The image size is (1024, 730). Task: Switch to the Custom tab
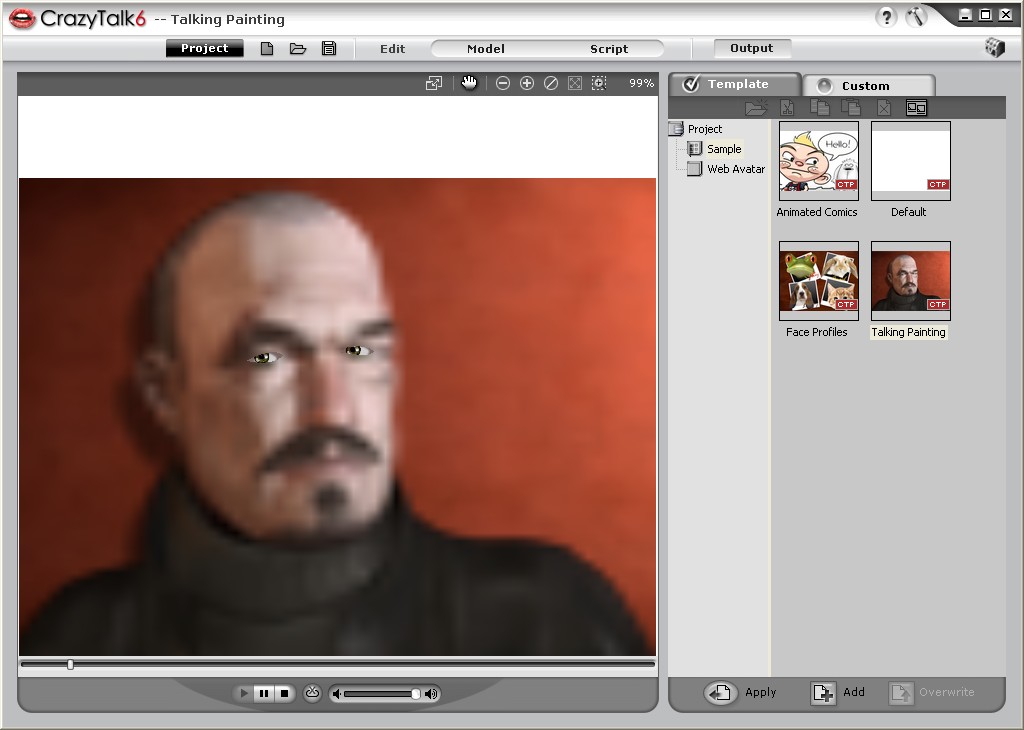(x=869, y=86)
